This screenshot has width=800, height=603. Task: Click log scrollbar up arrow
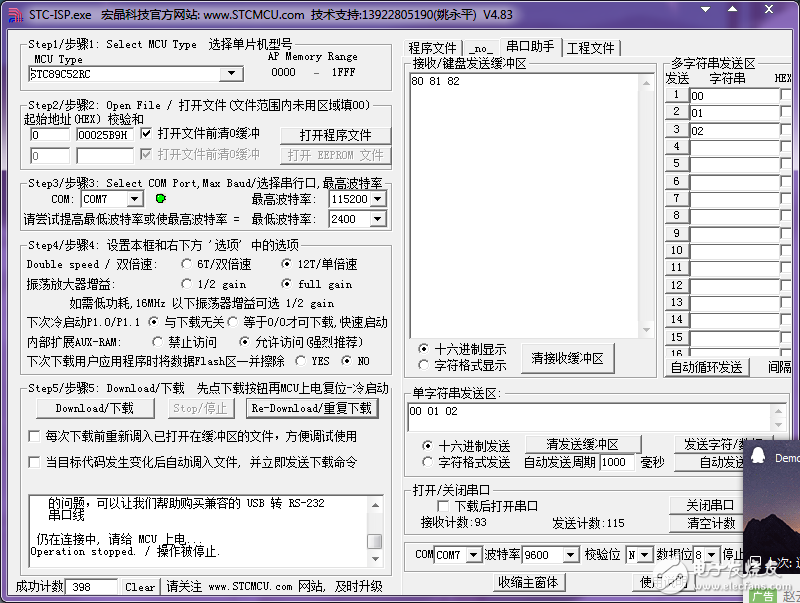click(x=375, y=505)
